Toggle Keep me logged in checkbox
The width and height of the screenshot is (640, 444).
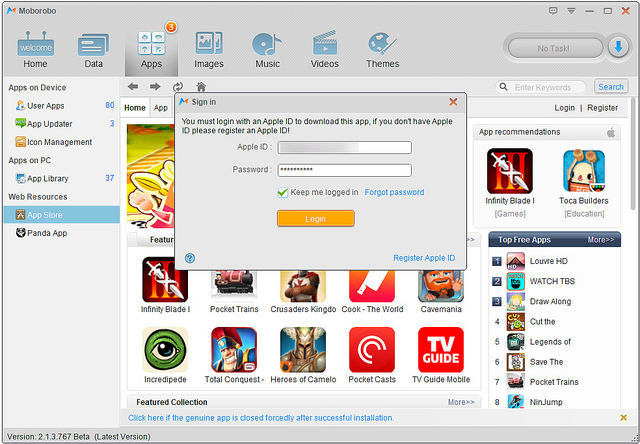point(282,192)
